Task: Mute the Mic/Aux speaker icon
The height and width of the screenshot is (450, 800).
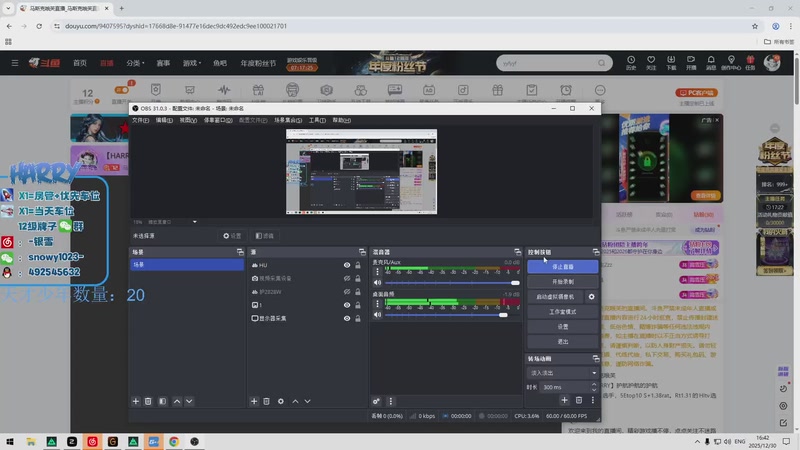Action: tap(378, 283)
